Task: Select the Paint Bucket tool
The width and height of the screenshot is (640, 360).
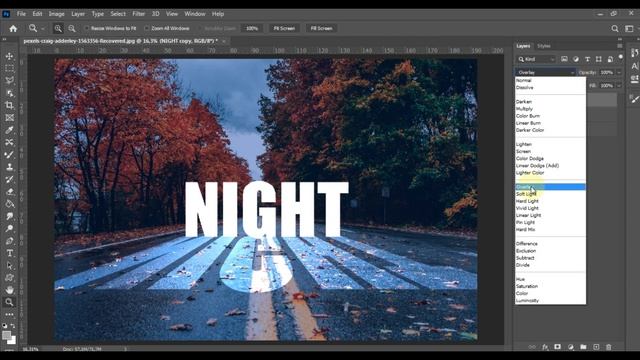Action: (9, 204)
